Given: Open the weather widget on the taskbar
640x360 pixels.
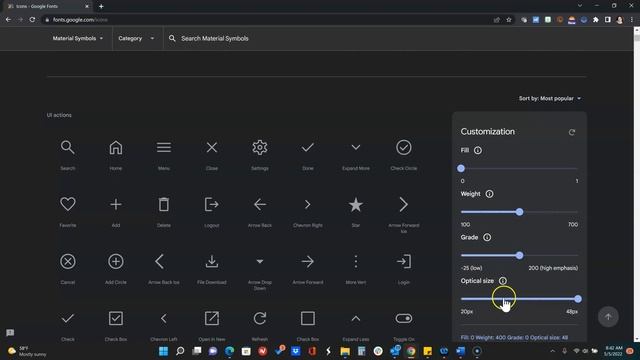Looking at the screenshot, I should pos(28,351).
